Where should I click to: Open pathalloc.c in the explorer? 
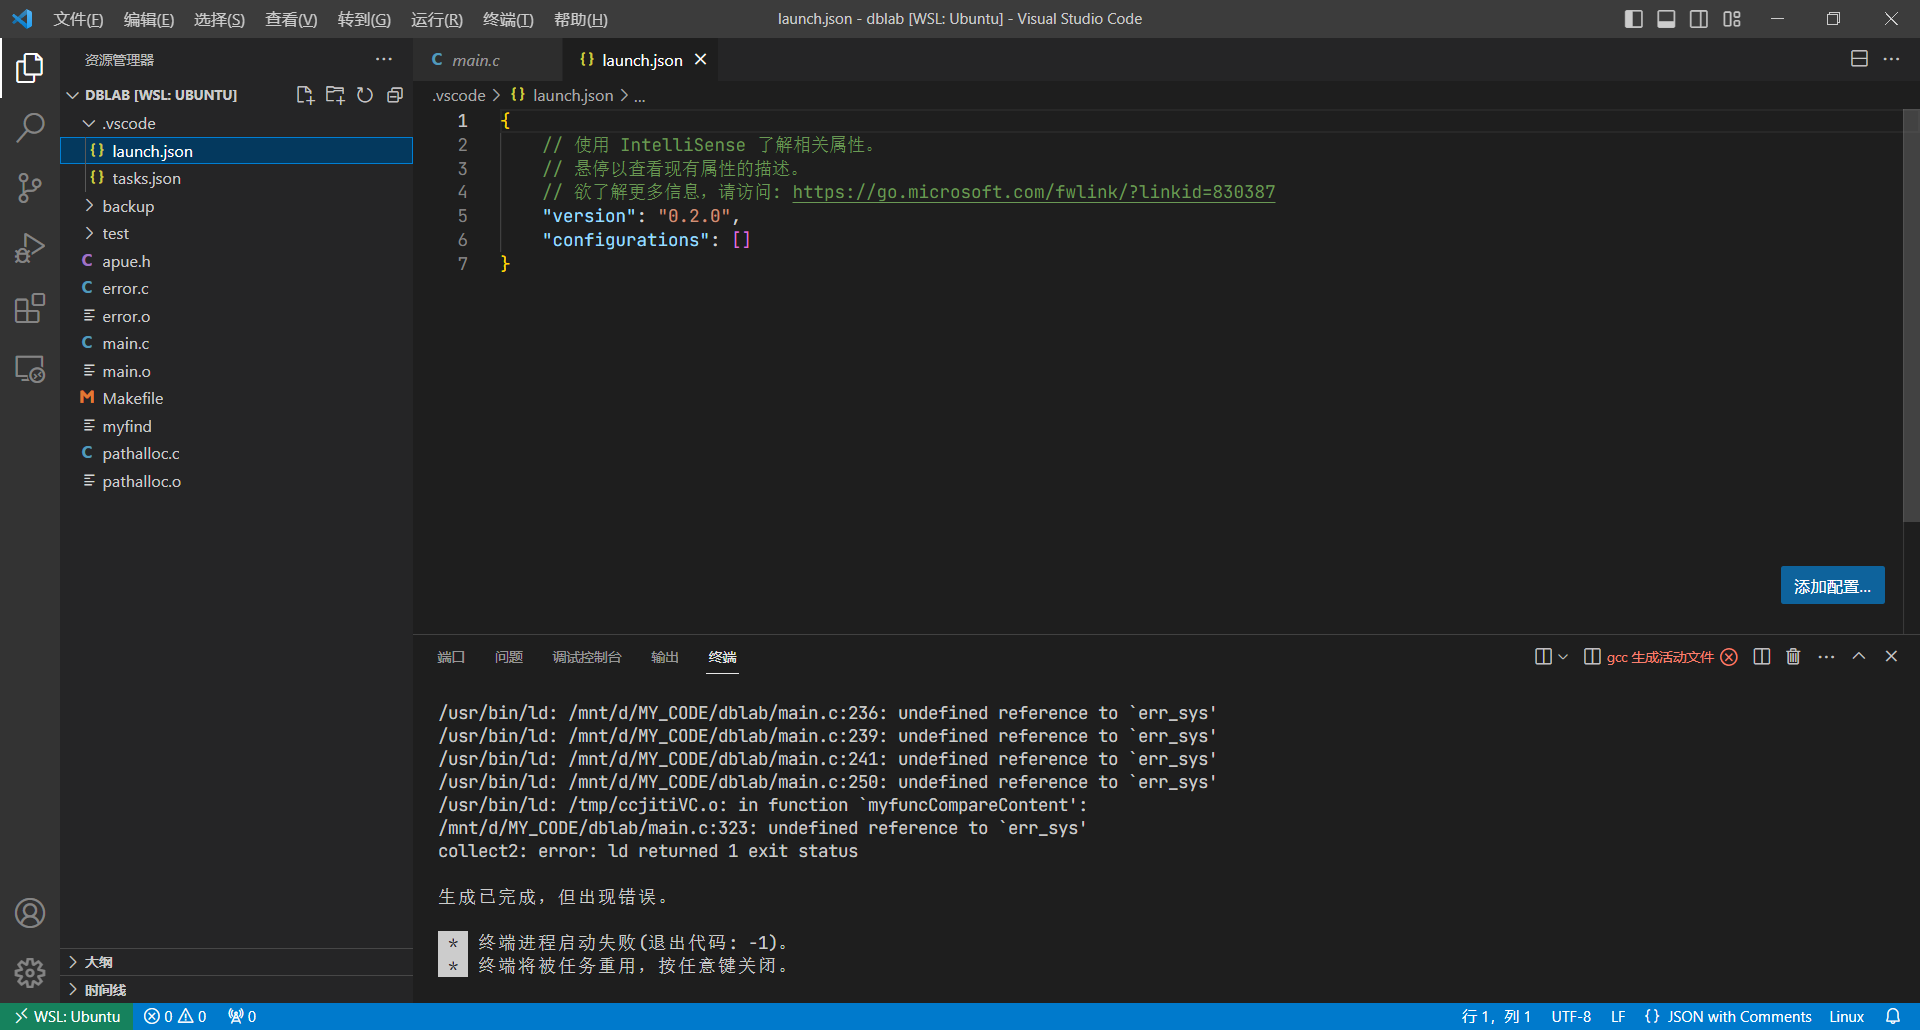[x=236, y=453]
